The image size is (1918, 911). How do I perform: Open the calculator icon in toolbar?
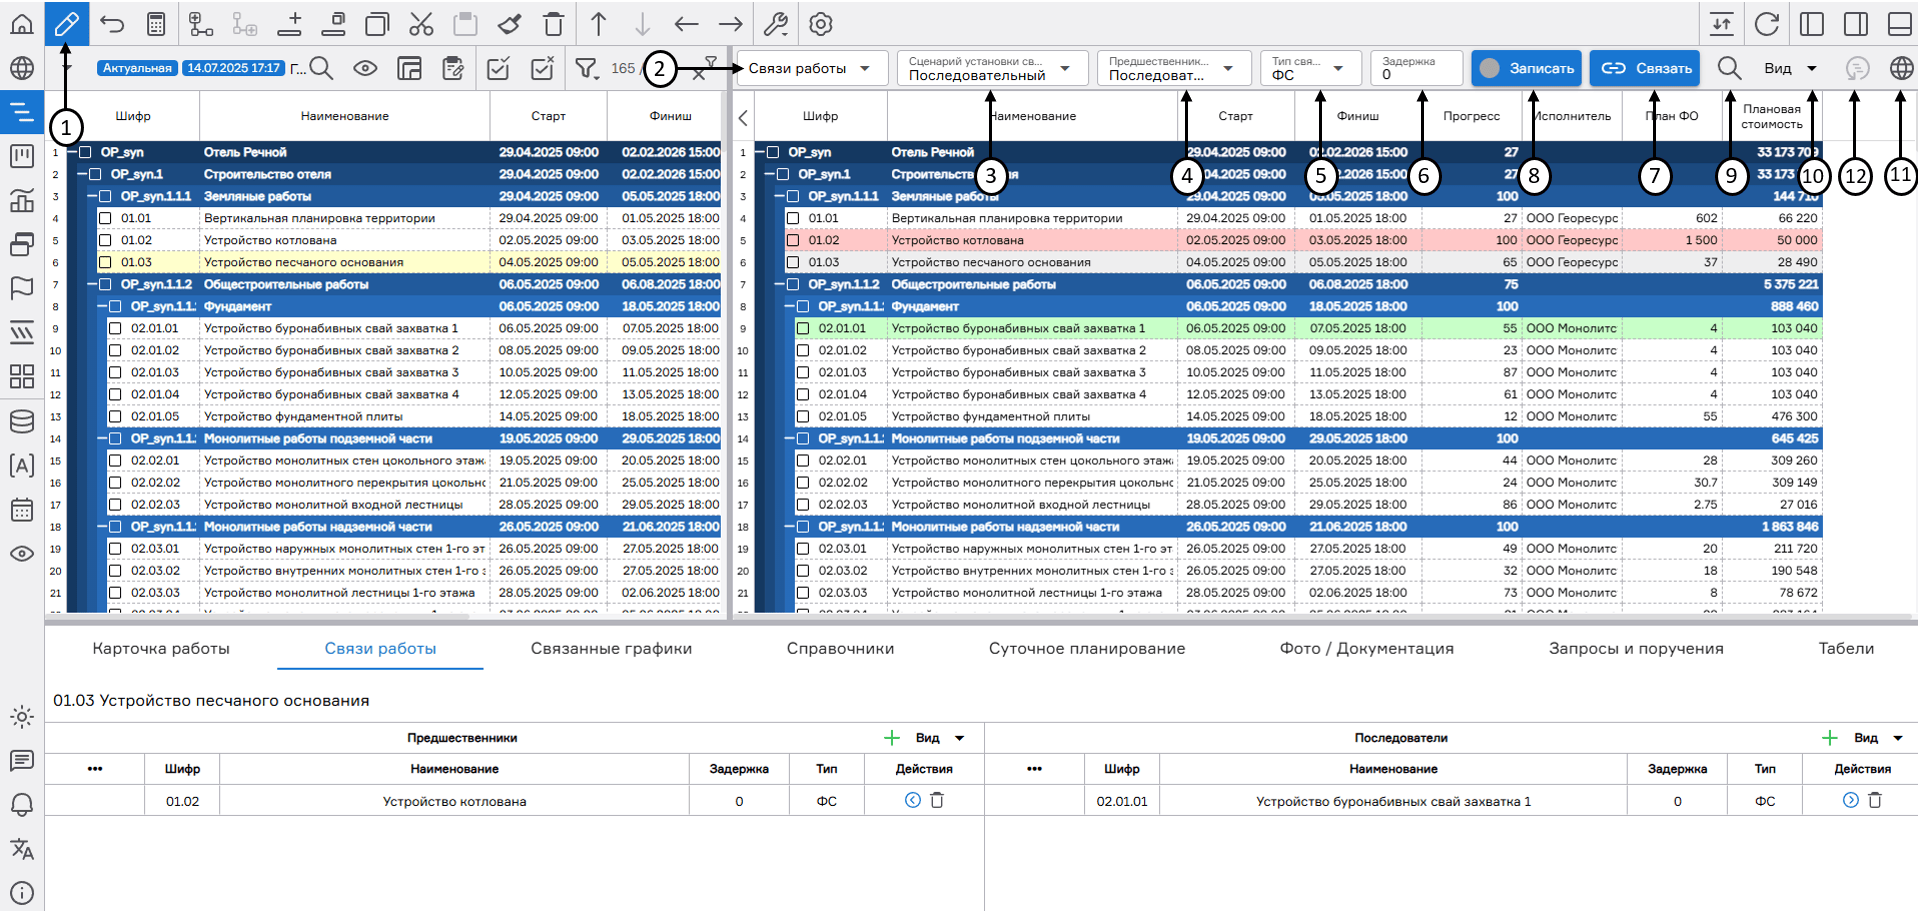coord(156,24)
